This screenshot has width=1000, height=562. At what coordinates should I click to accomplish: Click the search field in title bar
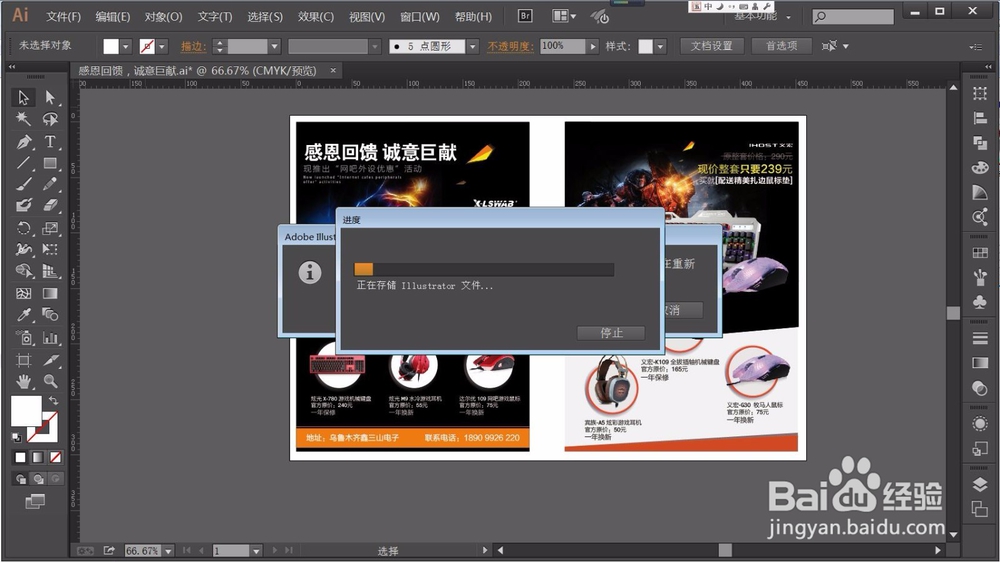coord(853,17)
